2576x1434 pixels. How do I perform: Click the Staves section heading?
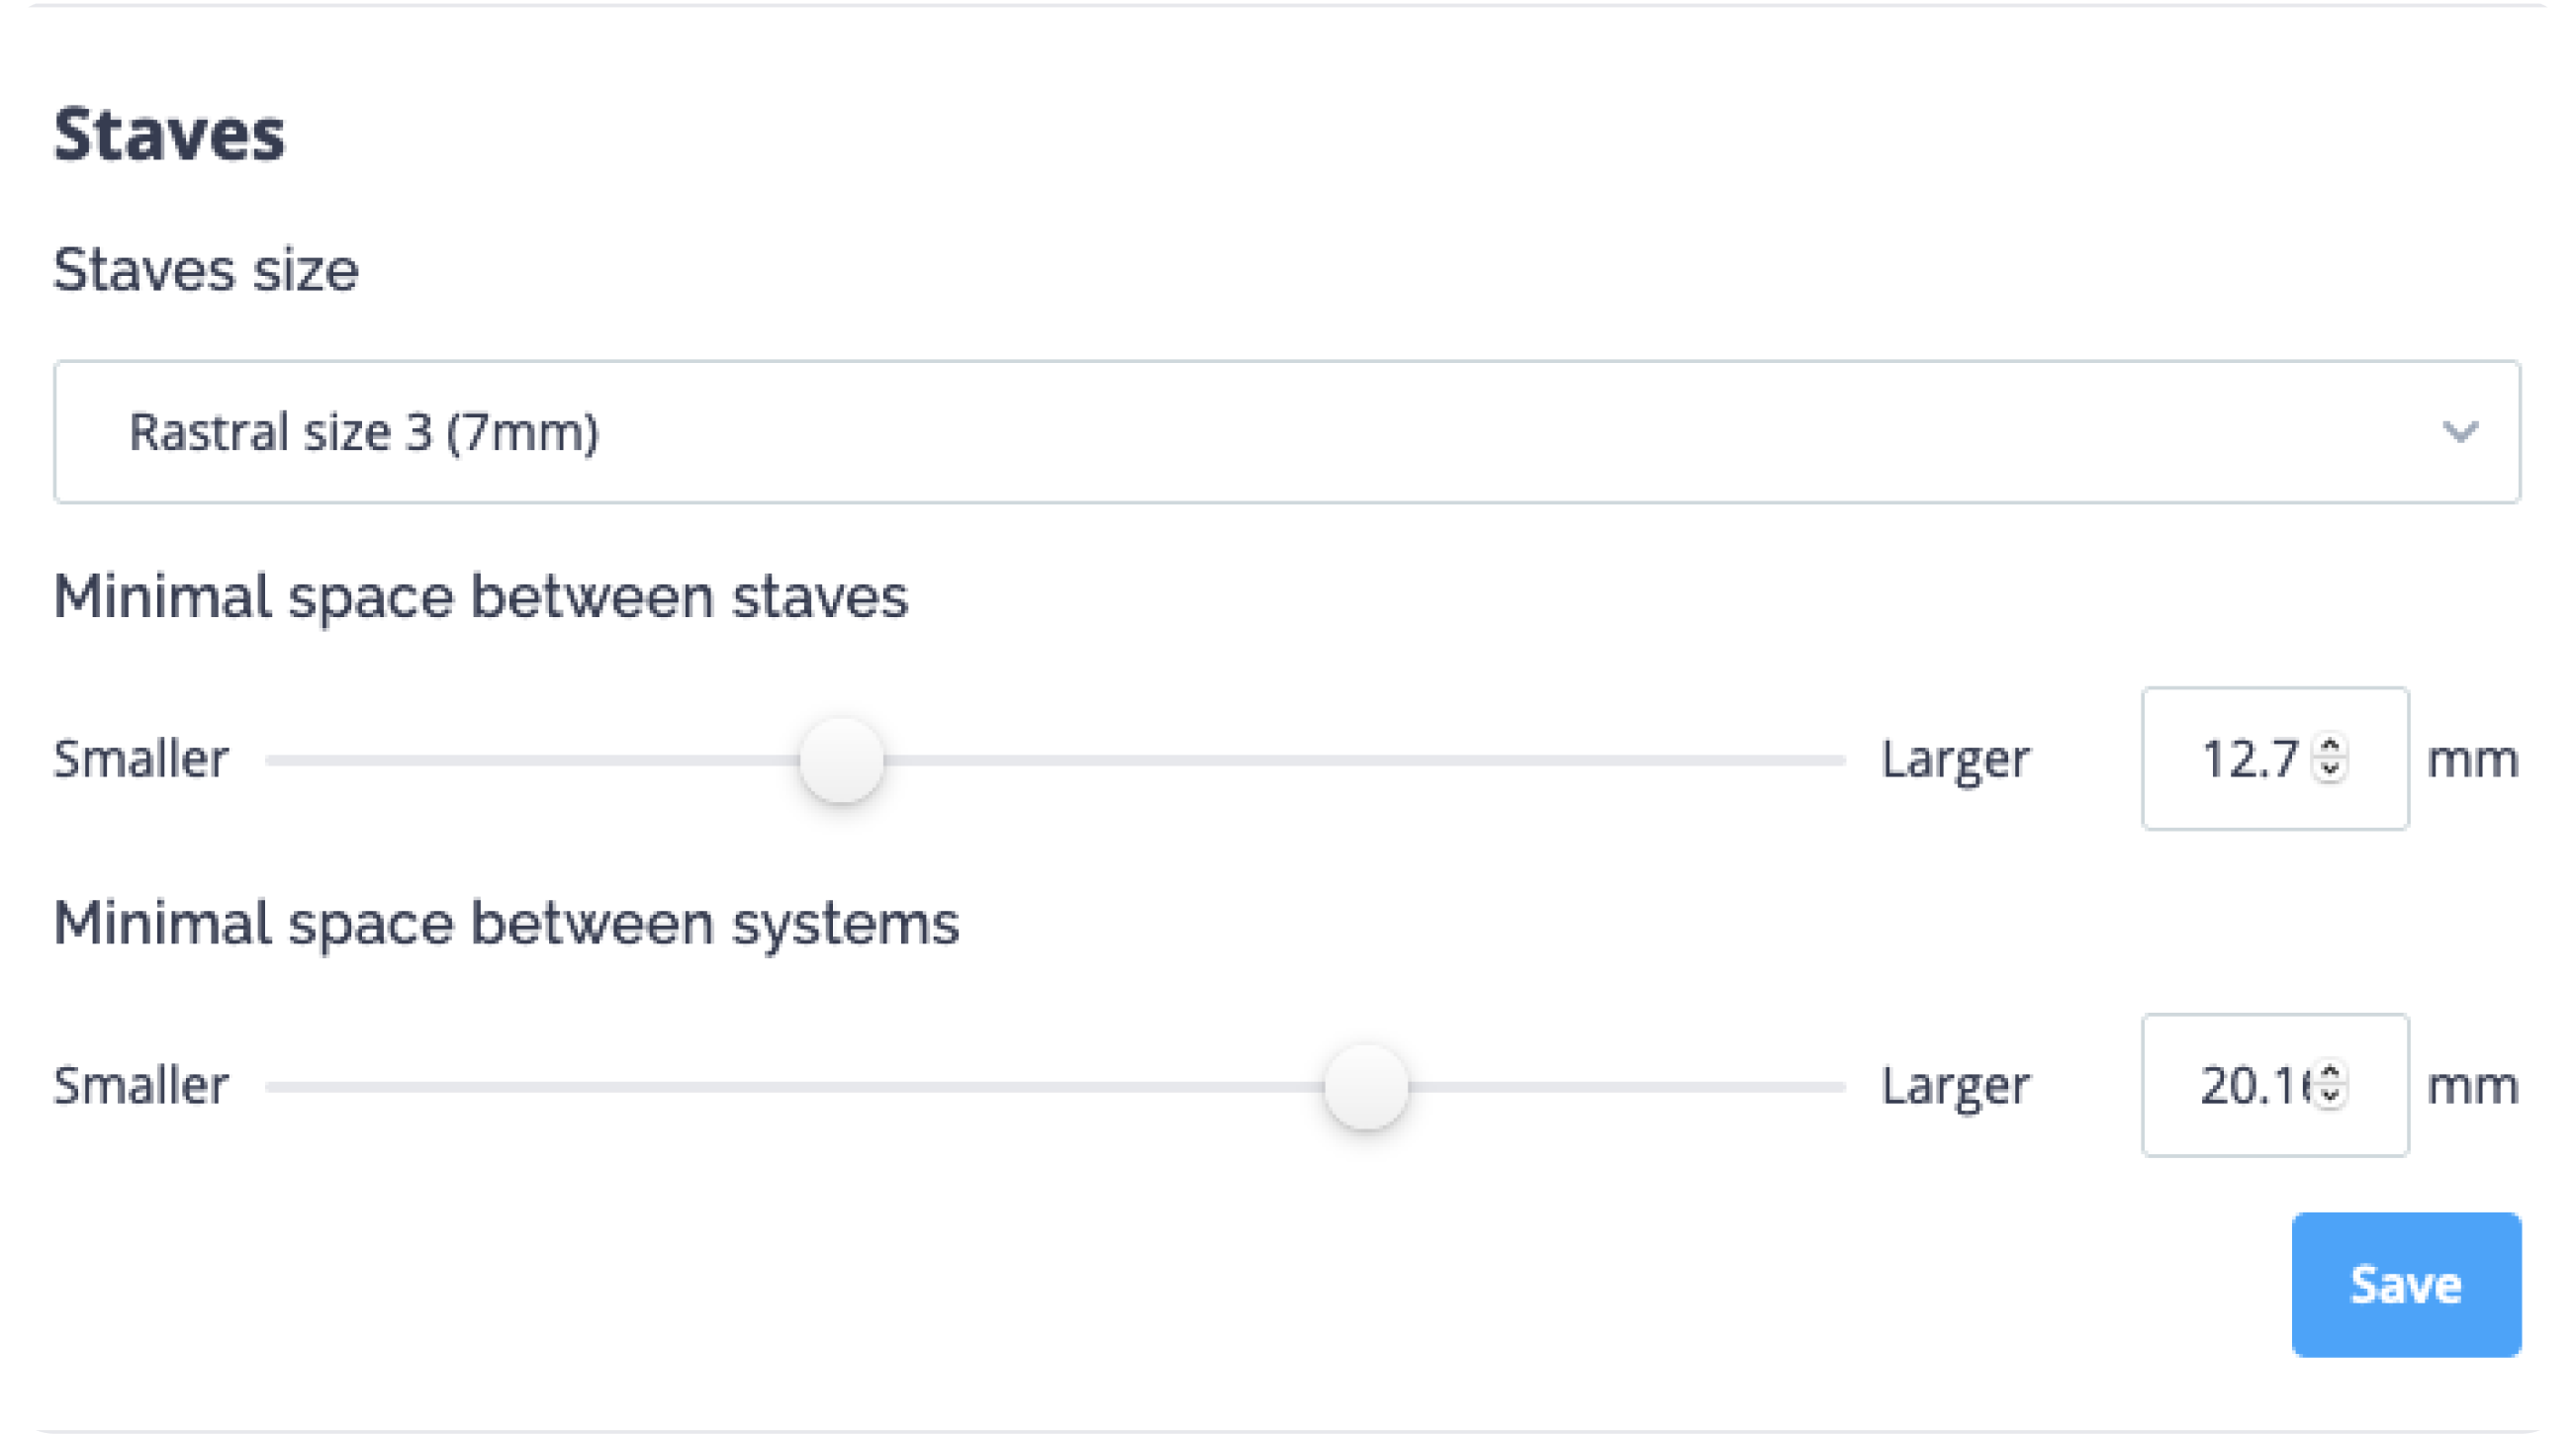click(169, 134)
